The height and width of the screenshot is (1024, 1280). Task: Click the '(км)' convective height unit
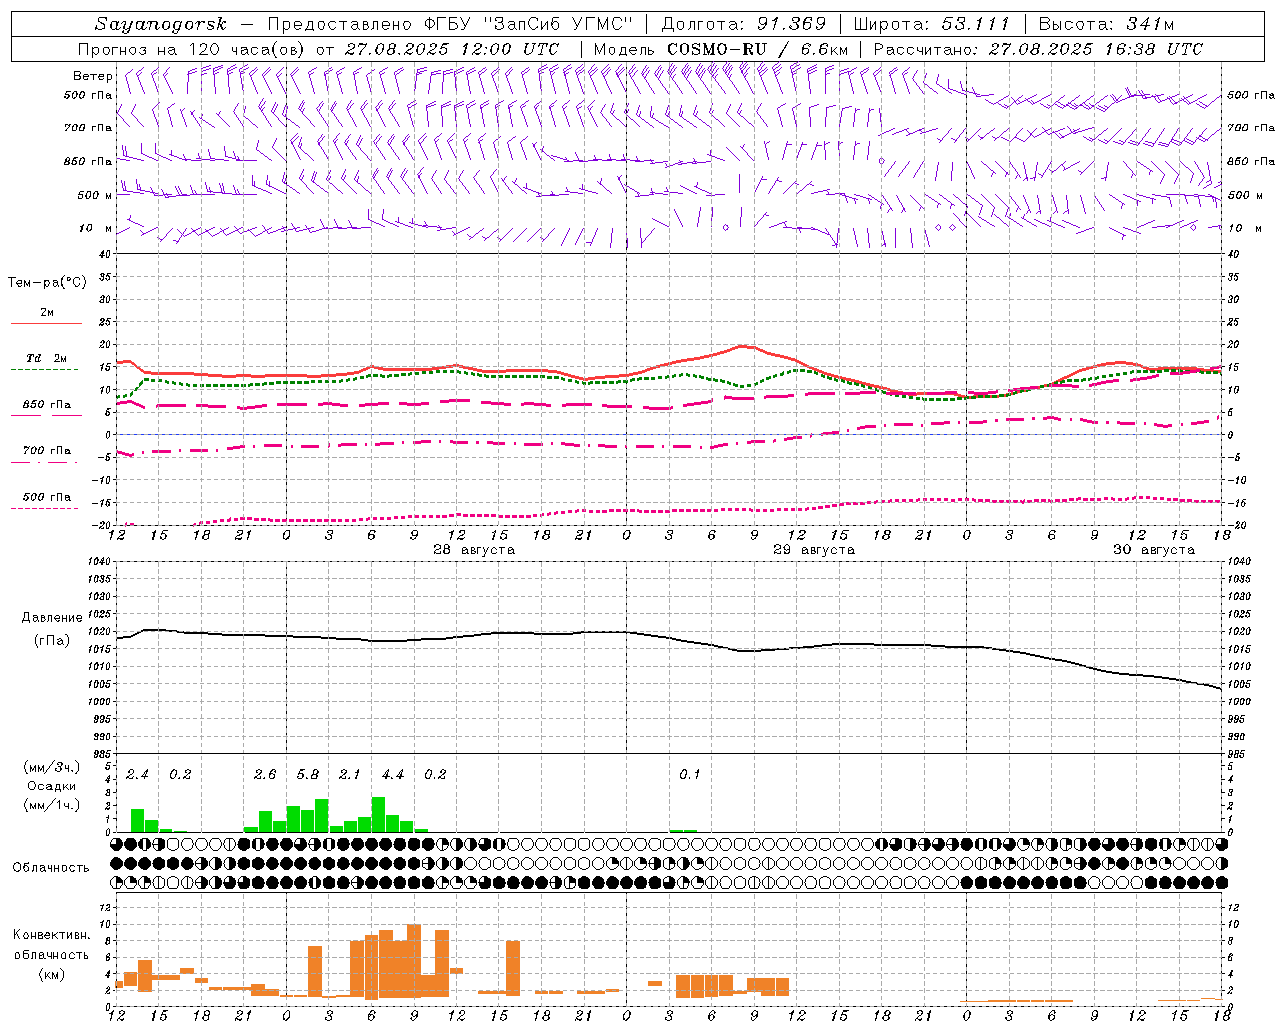[52, 973]
